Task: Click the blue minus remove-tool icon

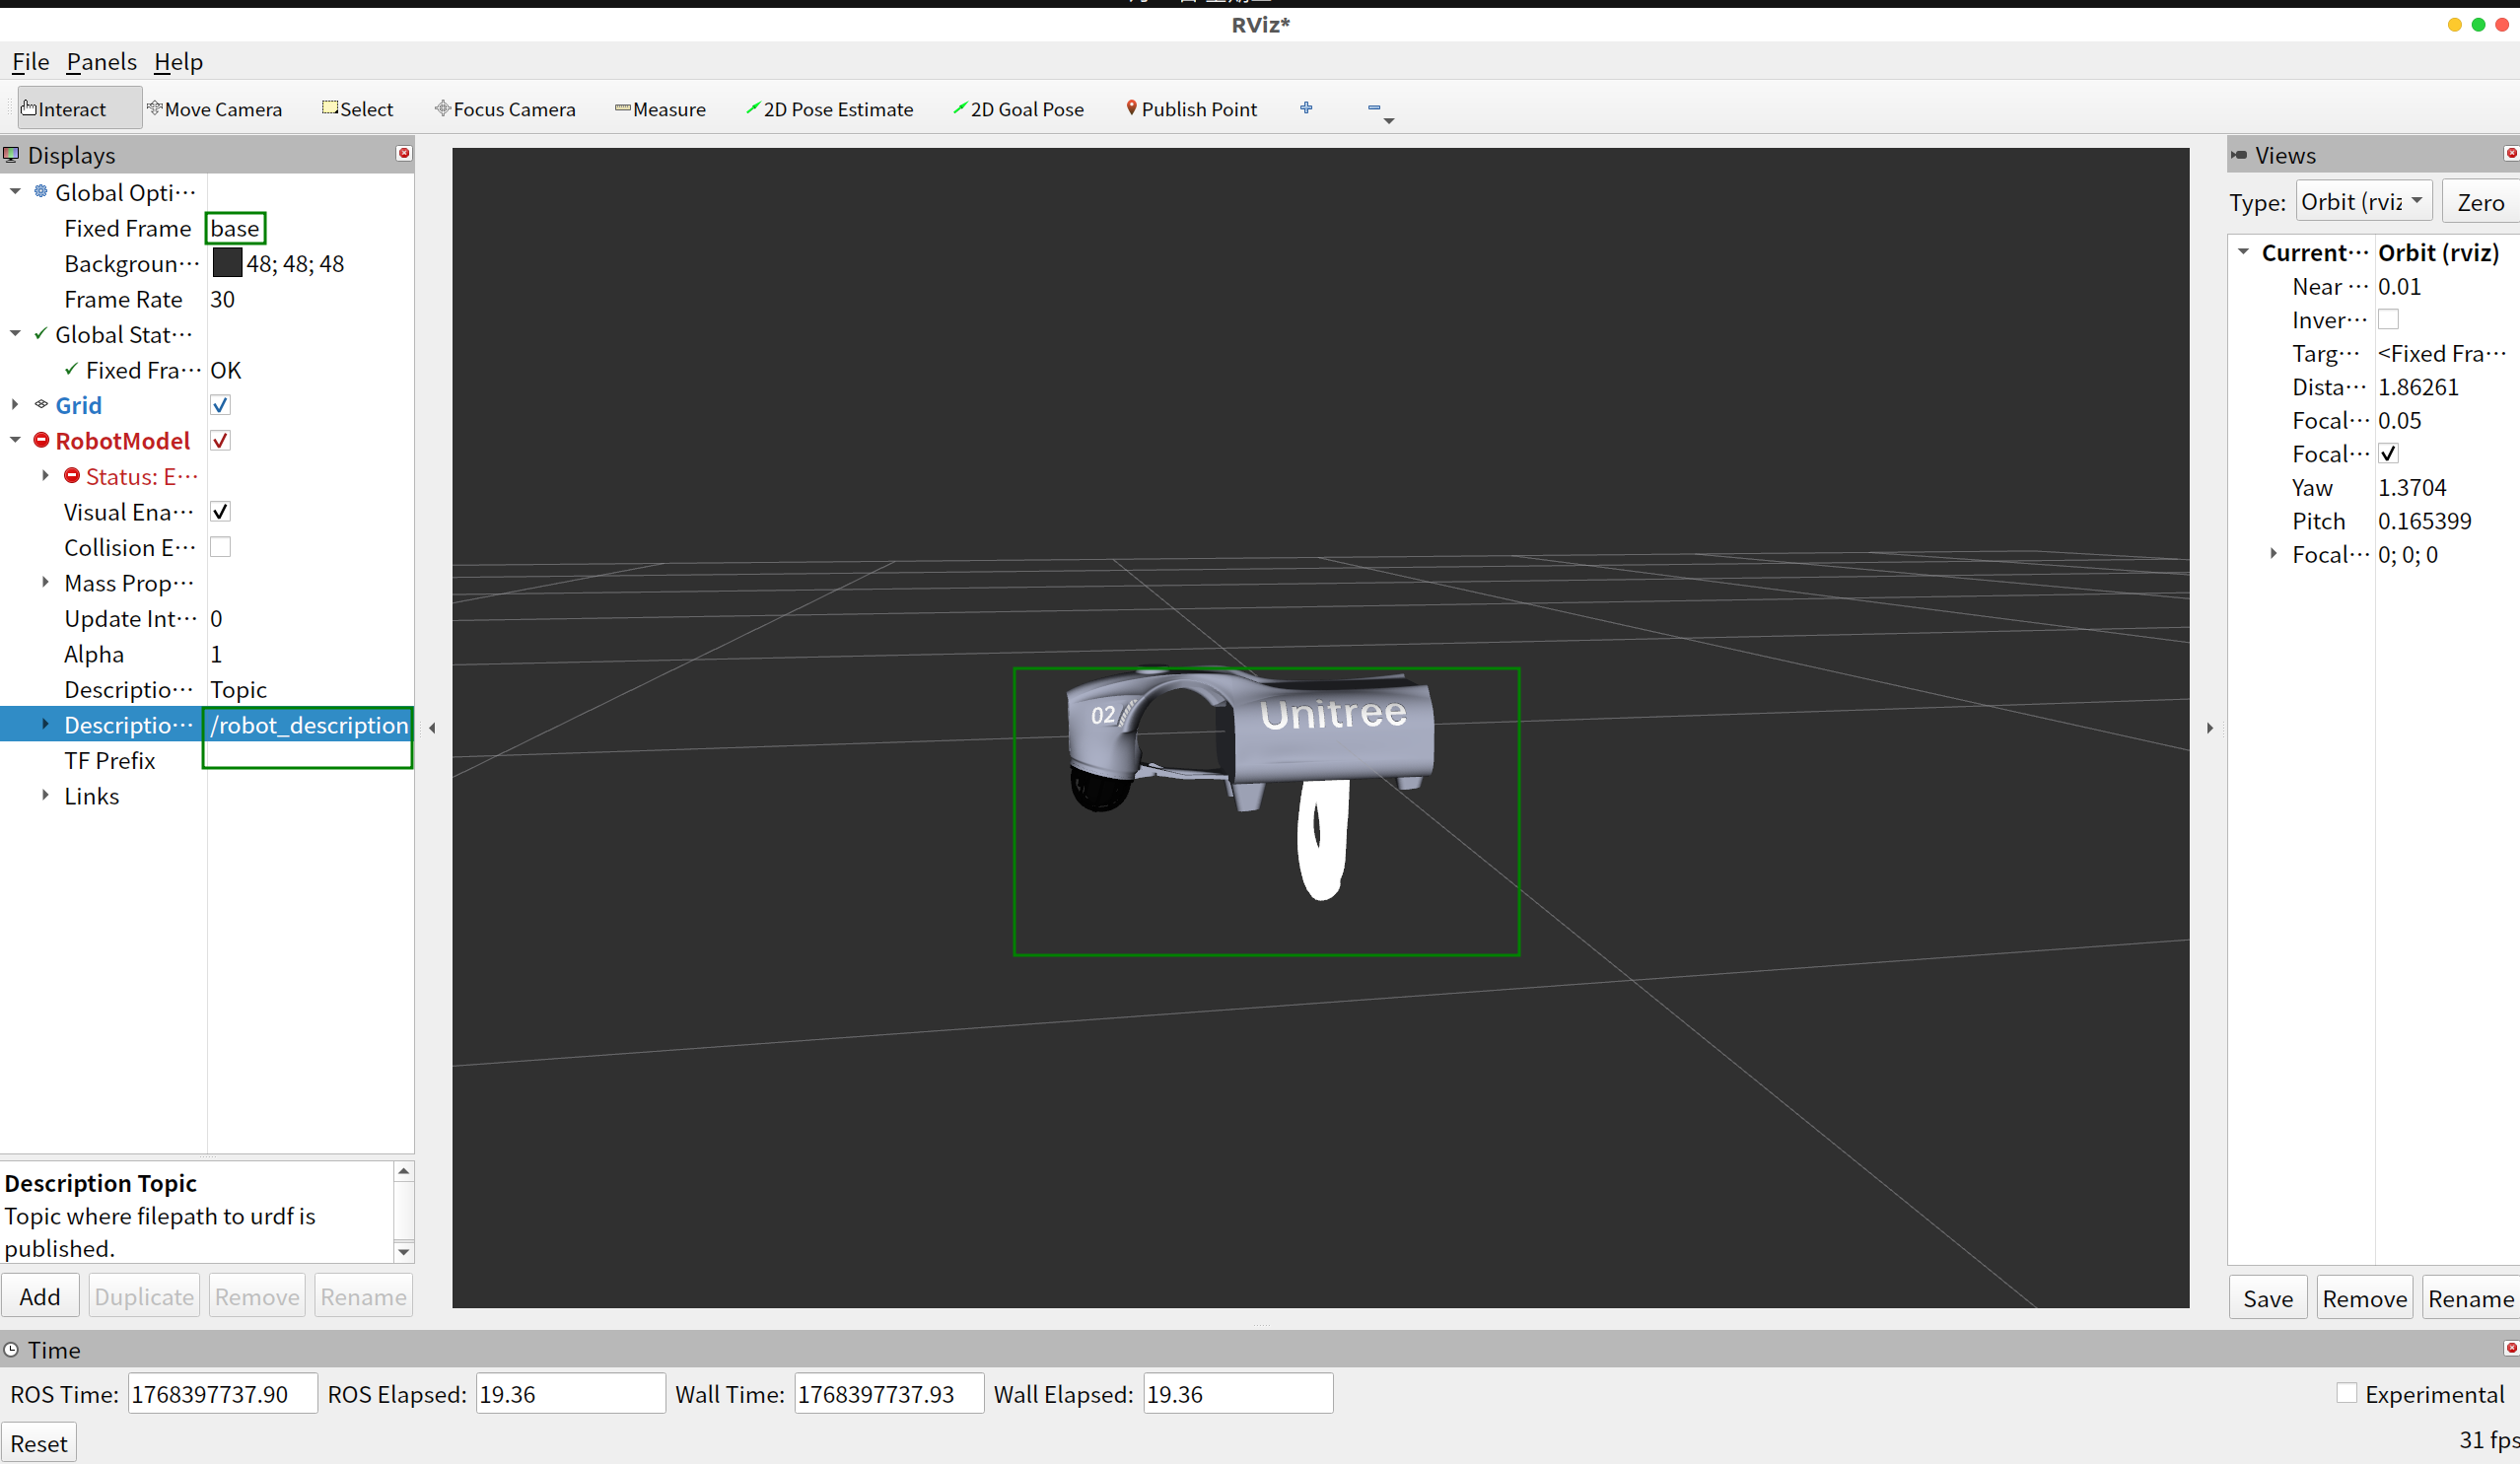Action: [1374, 108]
